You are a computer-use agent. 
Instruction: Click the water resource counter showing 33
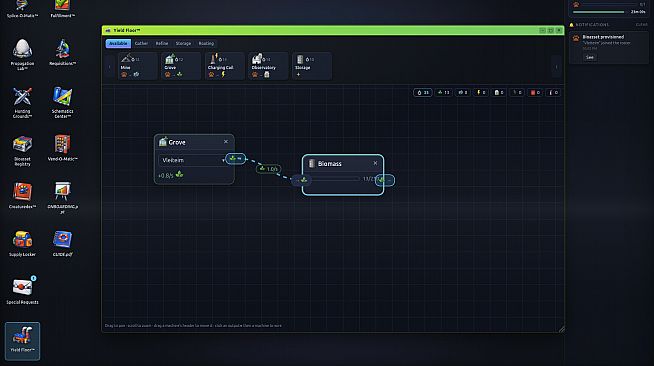click(423, 93)
